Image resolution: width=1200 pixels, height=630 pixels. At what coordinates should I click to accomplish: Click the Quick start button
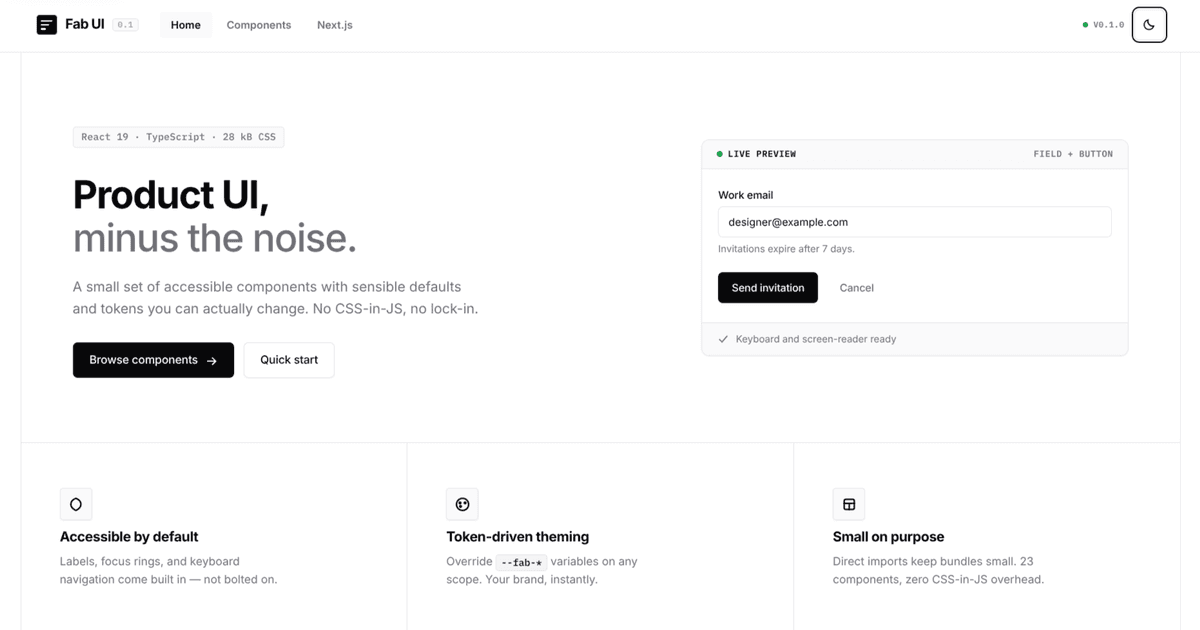coord(289,360)
